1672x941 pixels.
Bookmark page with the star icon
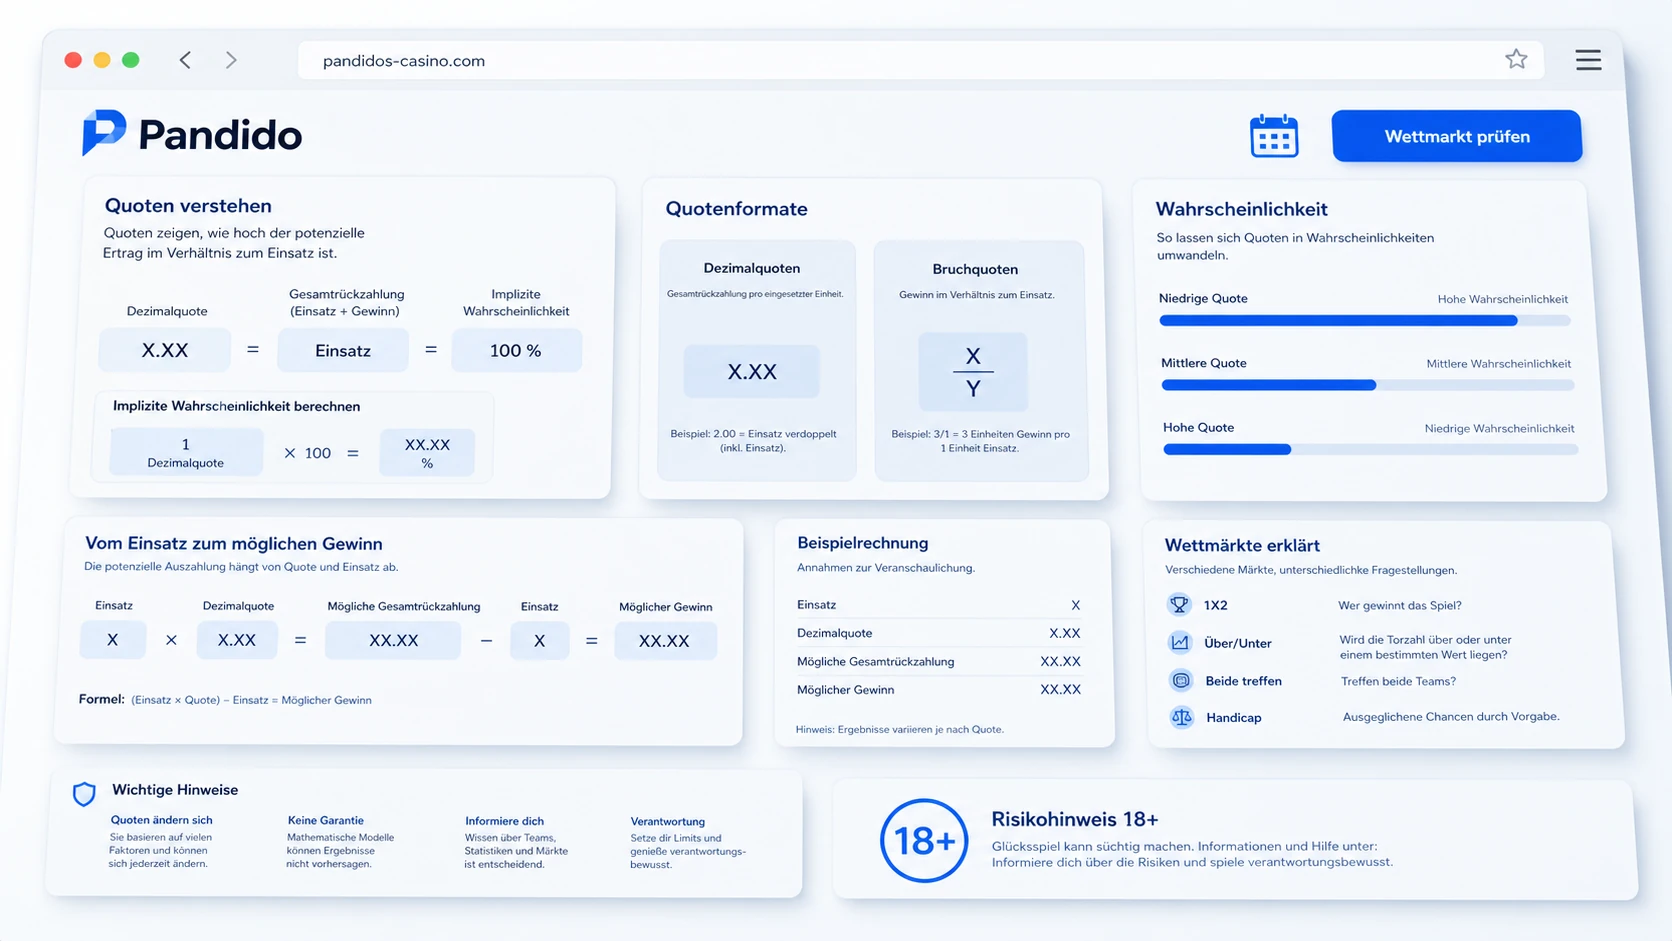[x=1516, y=59]
